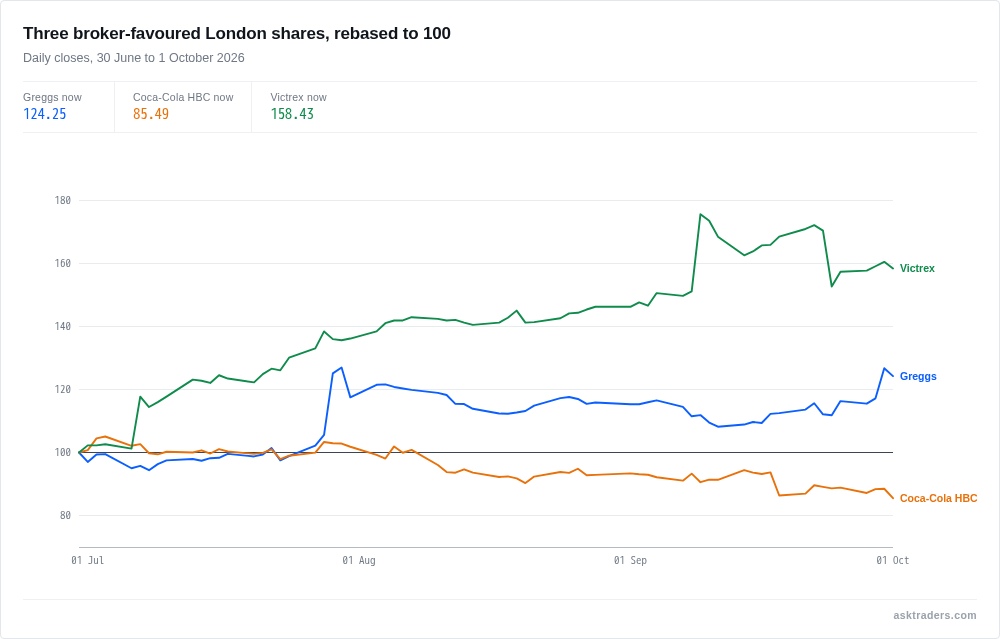Click the 80 y-axis tick label
This screenshot has height=639, width=1000.
point(65,515)
